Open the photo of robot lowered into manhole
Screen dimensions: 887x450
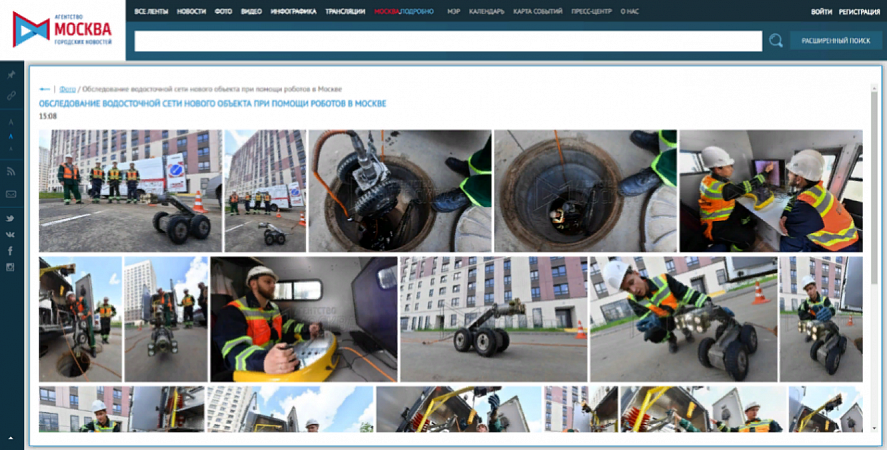click(x=400, y=191)
